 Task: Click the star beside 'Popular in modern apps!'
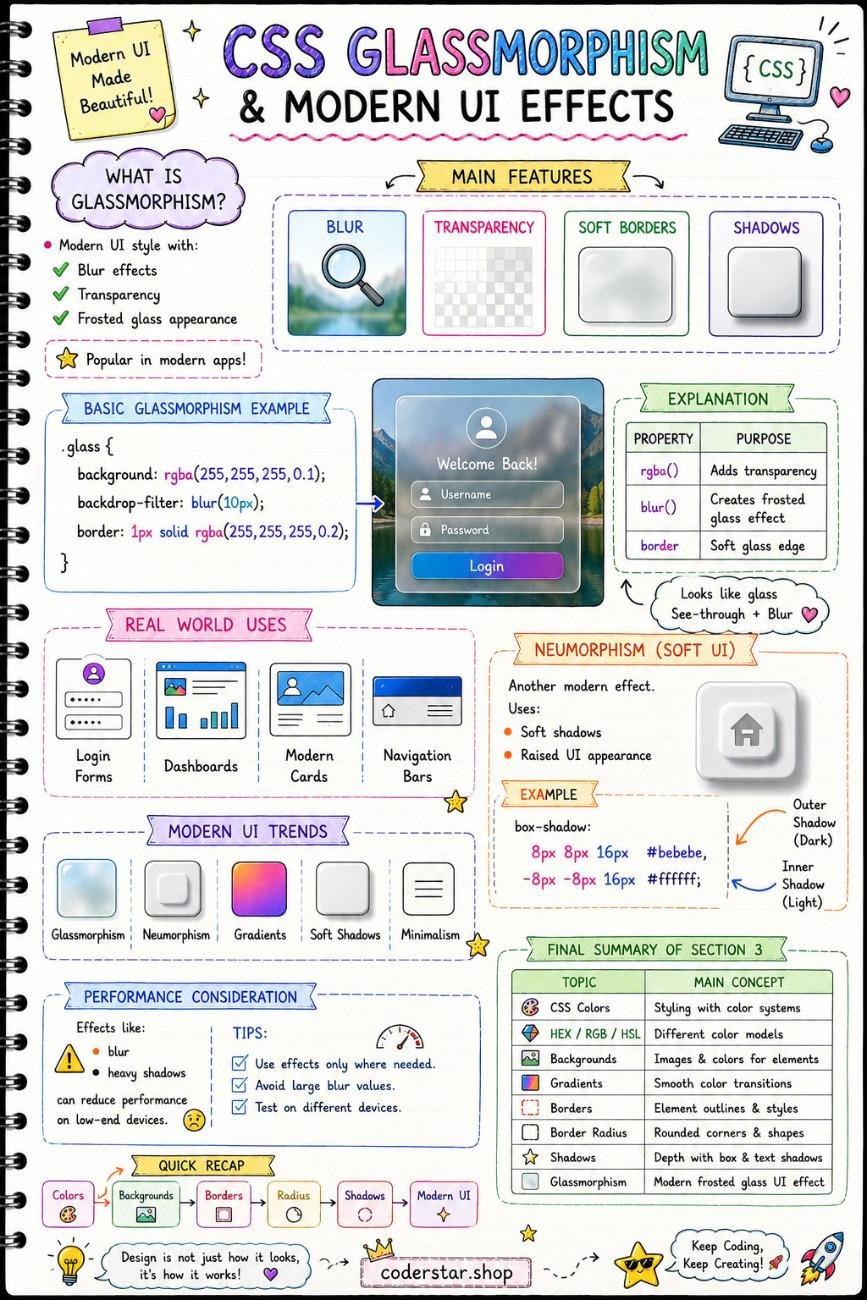67,359
